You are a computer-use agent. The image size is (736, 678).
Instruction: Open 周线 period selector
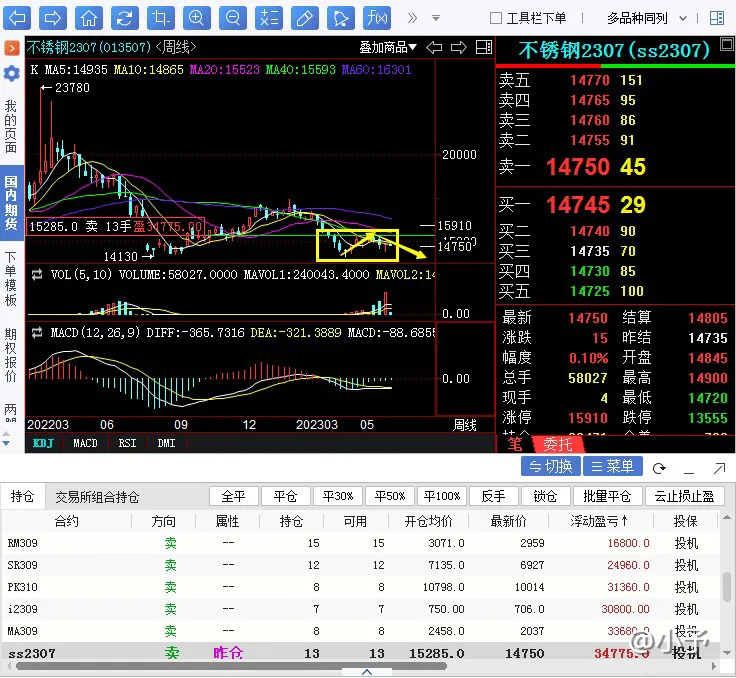click(465, 425)
